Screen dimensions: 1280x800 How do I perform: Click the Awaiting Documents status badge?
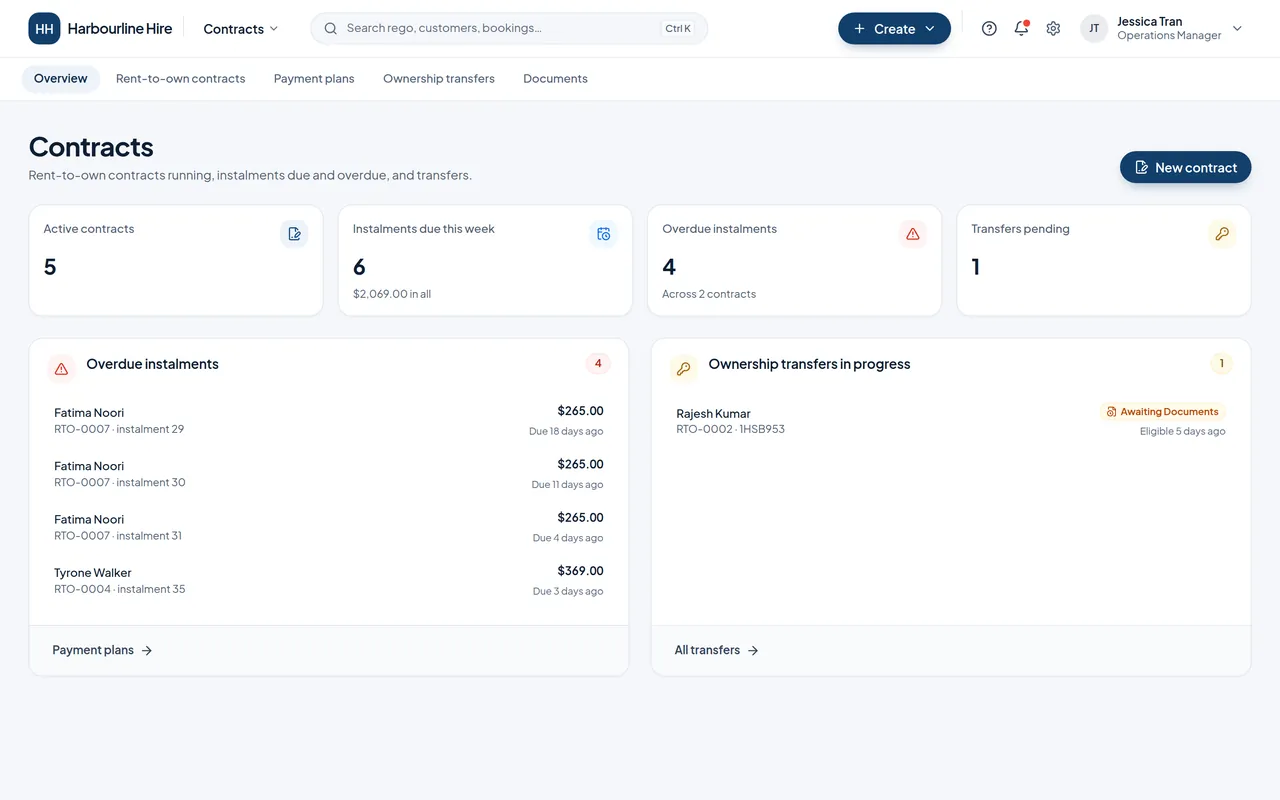tap(1162, 412)
